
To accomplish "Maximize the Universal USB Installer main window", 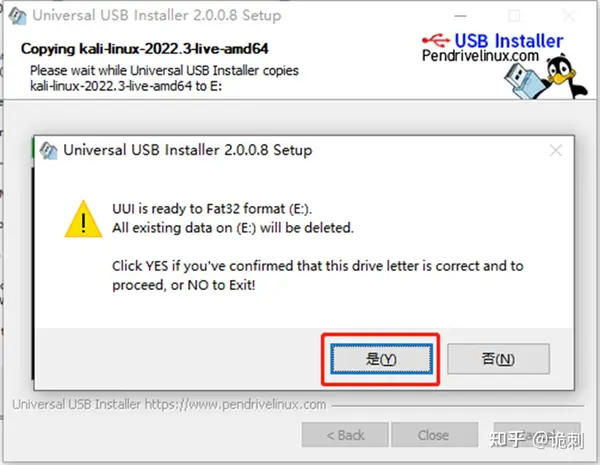I will [514, 16].
